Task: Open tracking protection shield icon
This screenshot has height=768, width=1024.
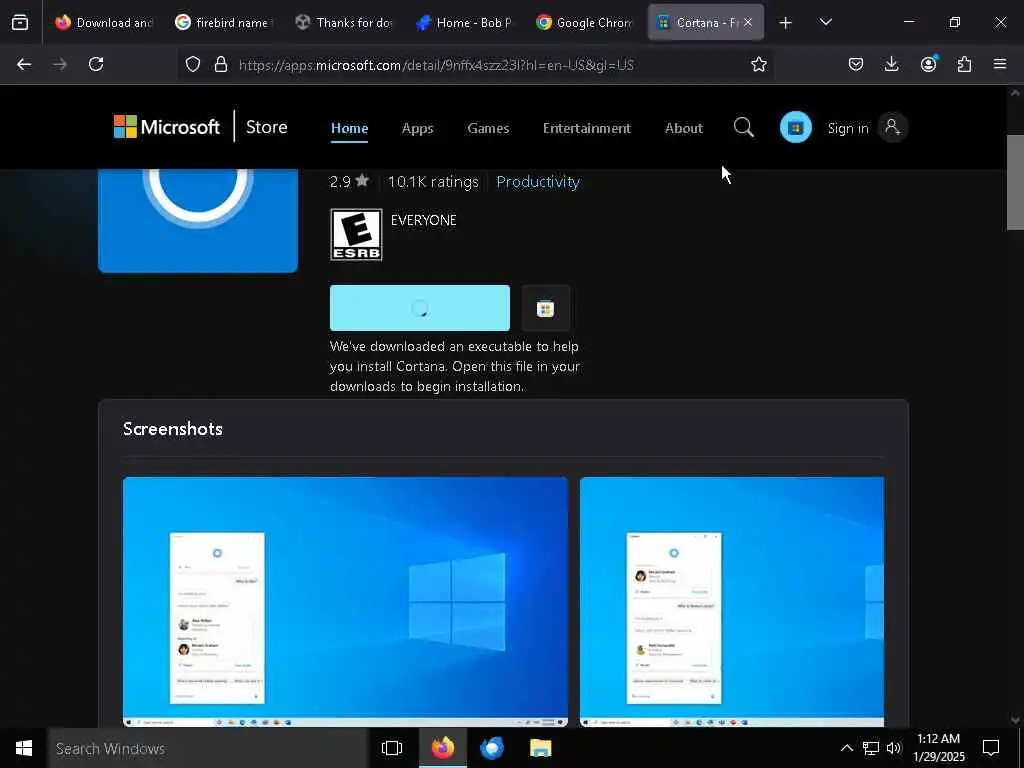Action: tap(193, 64)
